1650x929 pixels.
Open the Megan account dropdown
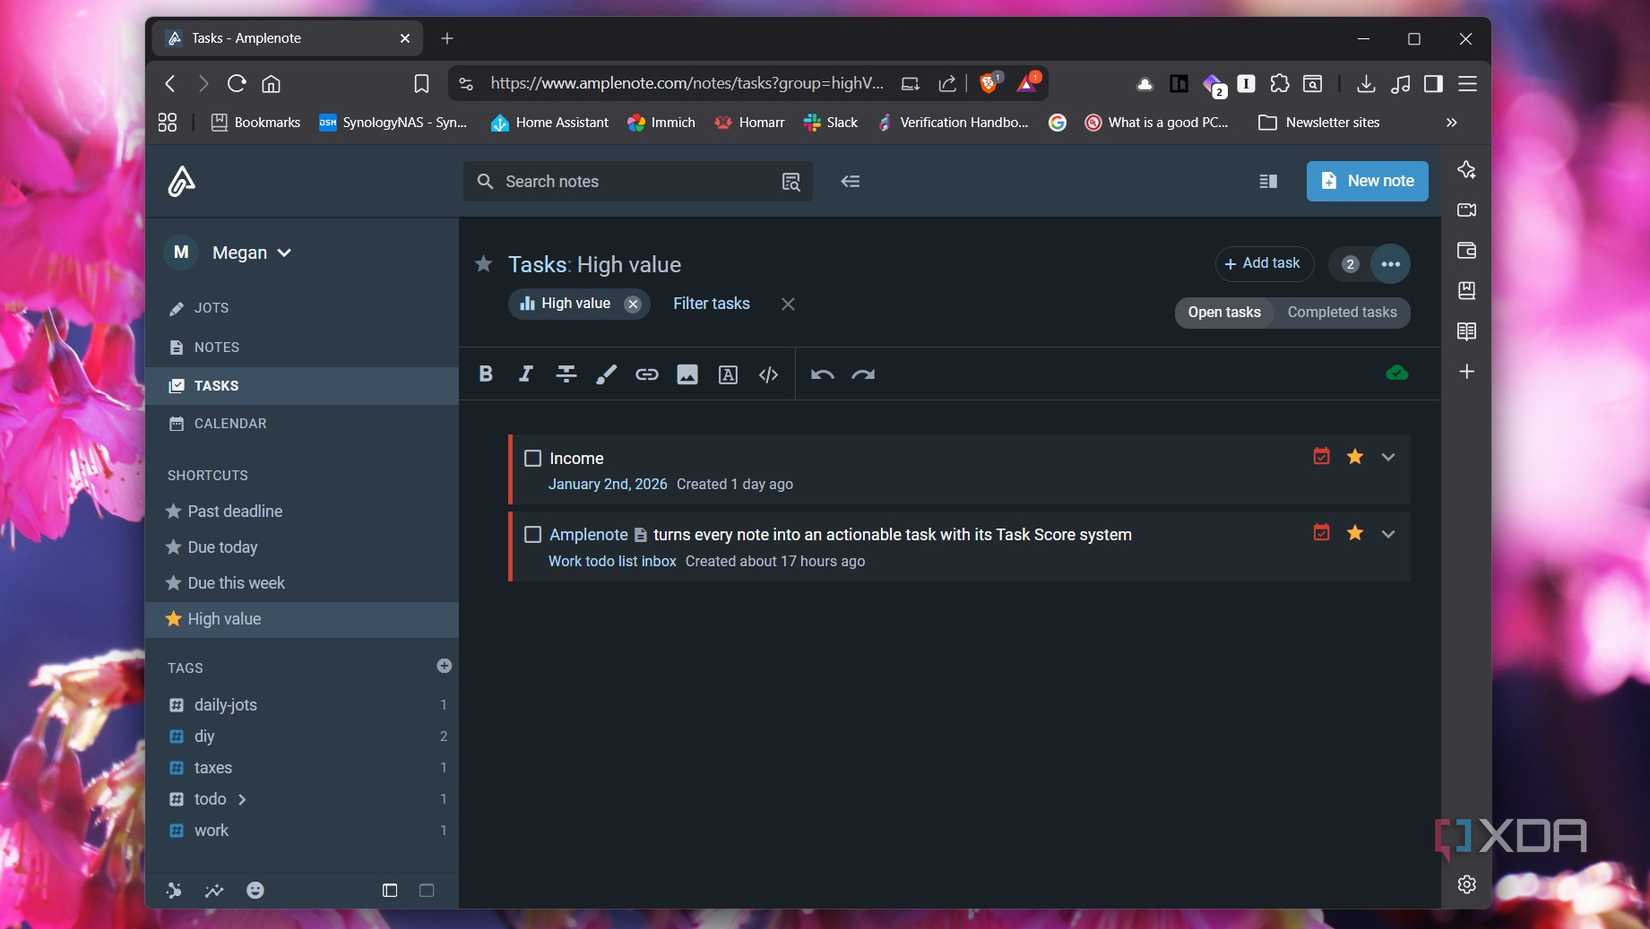249,252
